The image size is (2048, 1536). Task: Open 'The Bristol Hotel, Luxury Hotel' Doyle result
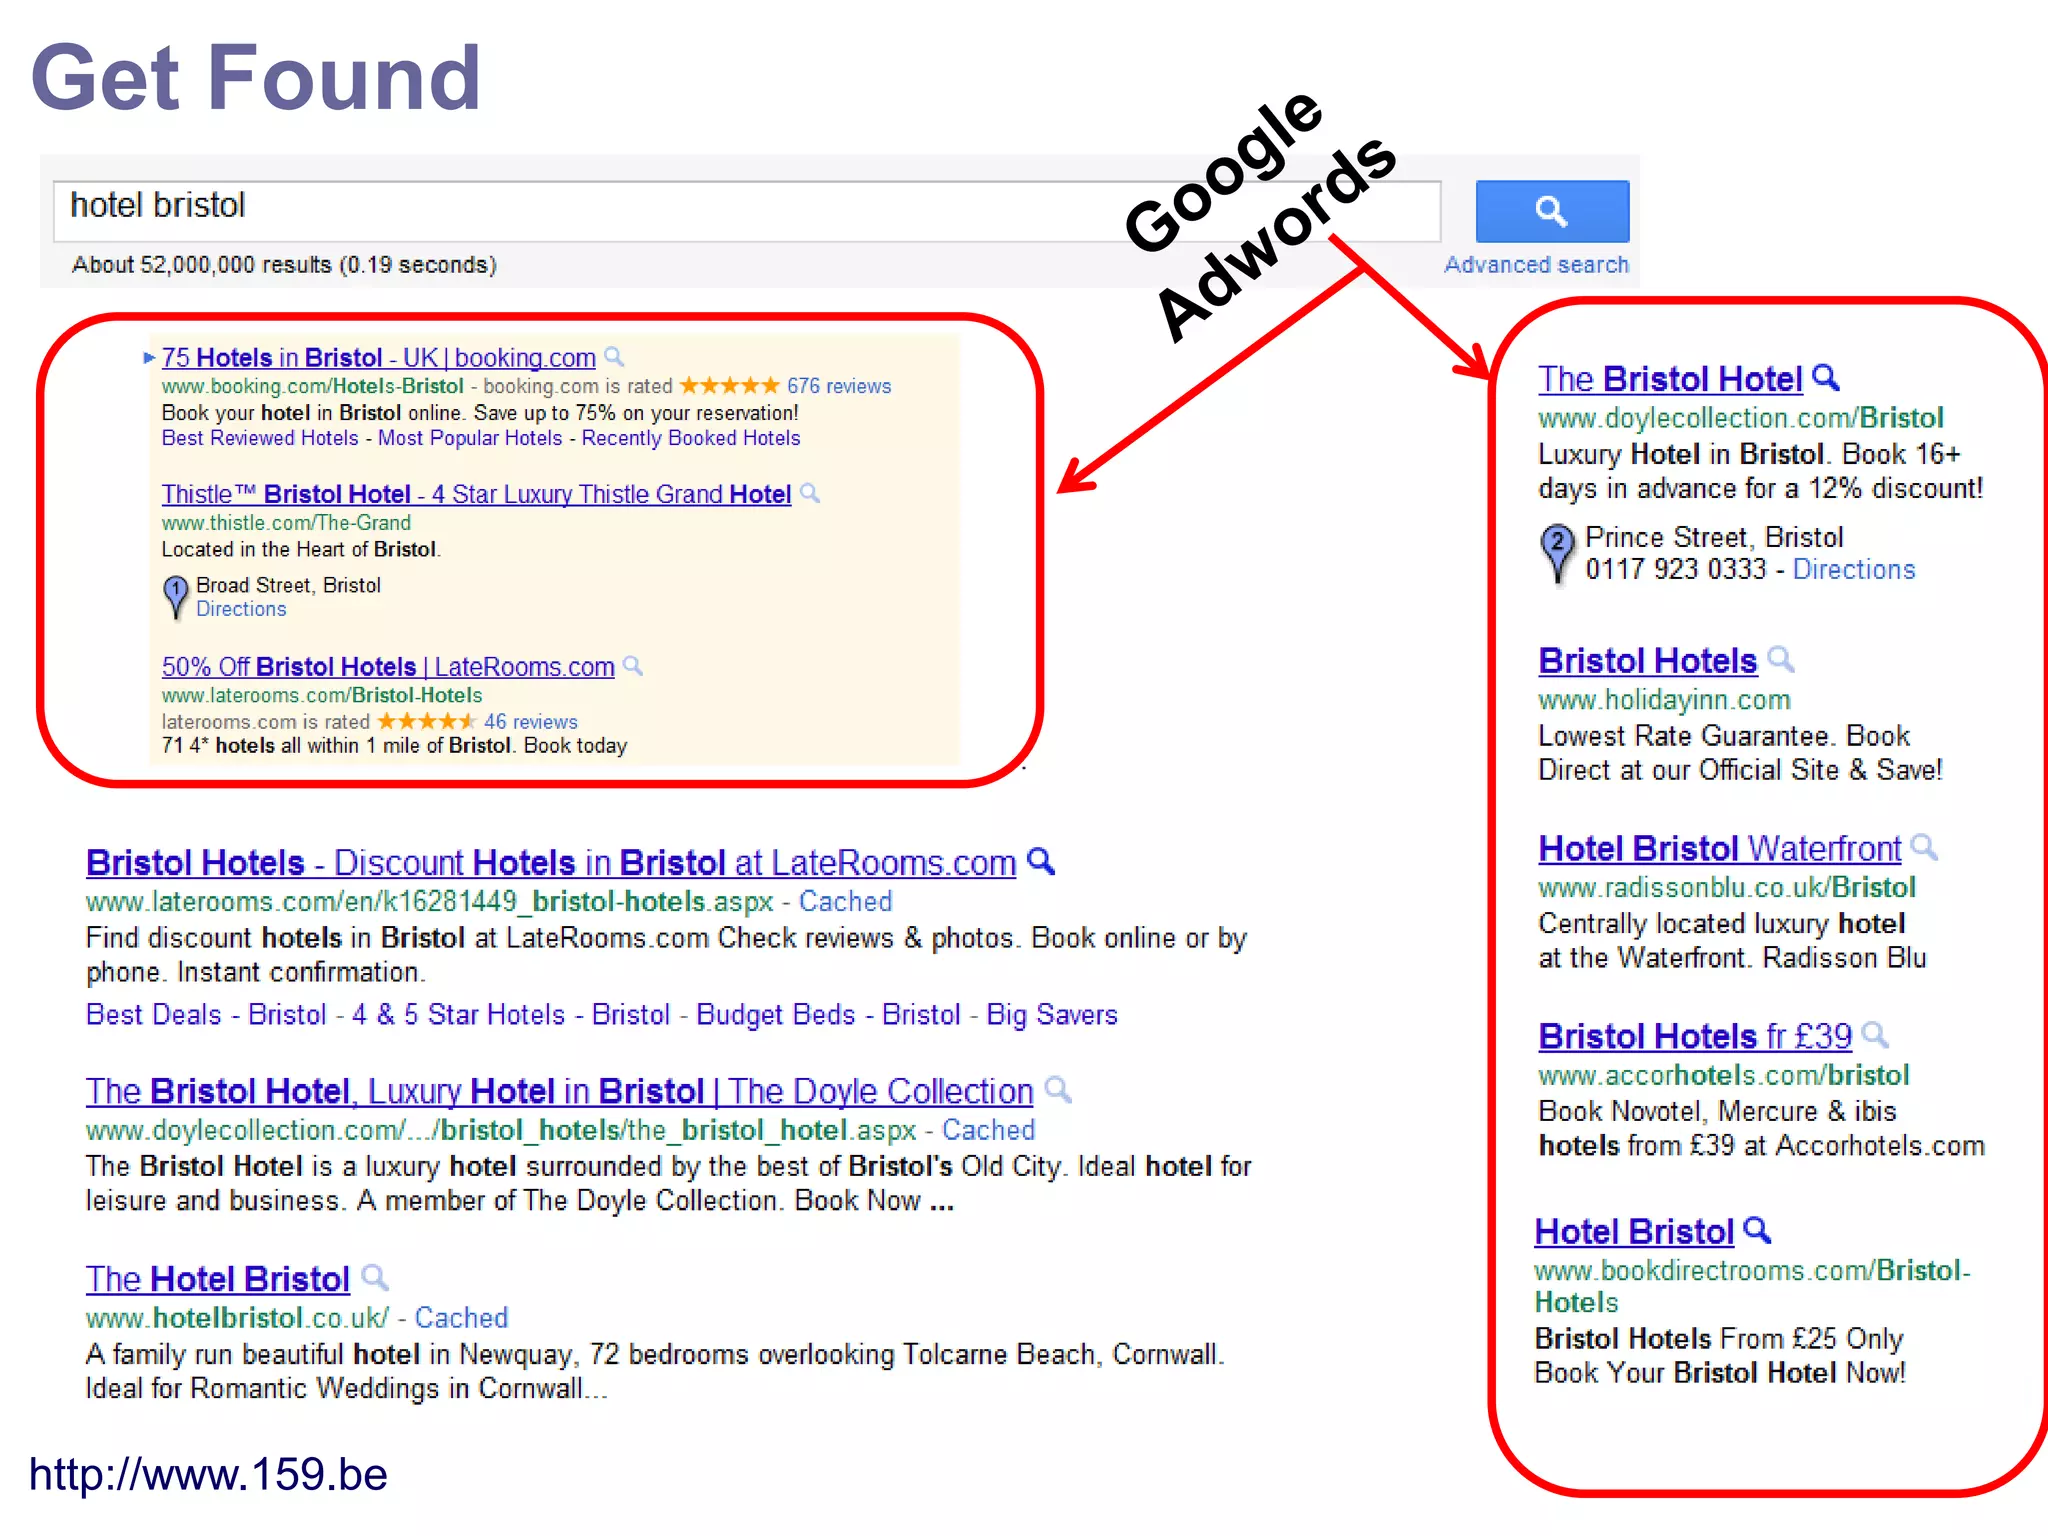pos(559,1091)
